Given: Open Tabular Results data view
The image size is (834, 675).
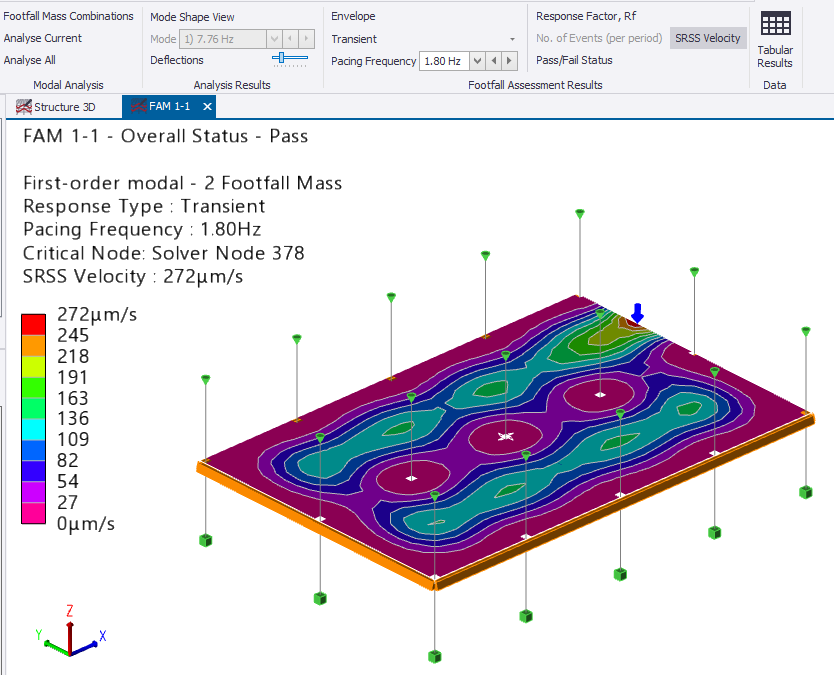Looking at the screenshot, I should click(x=775, y=40).
